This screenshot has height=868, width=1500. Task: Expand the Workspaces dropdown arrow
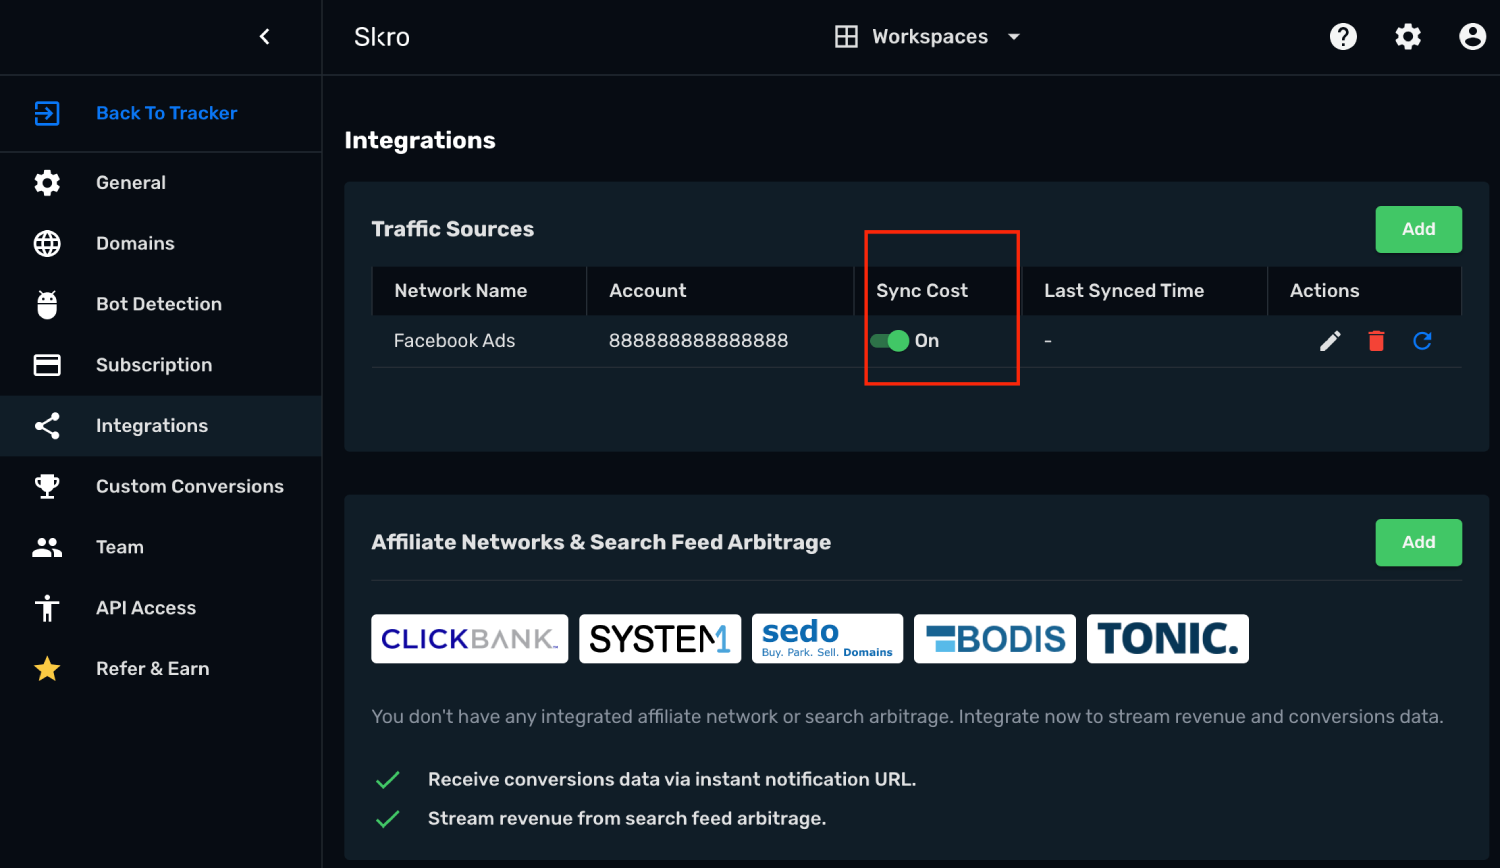click(1014, 37)
